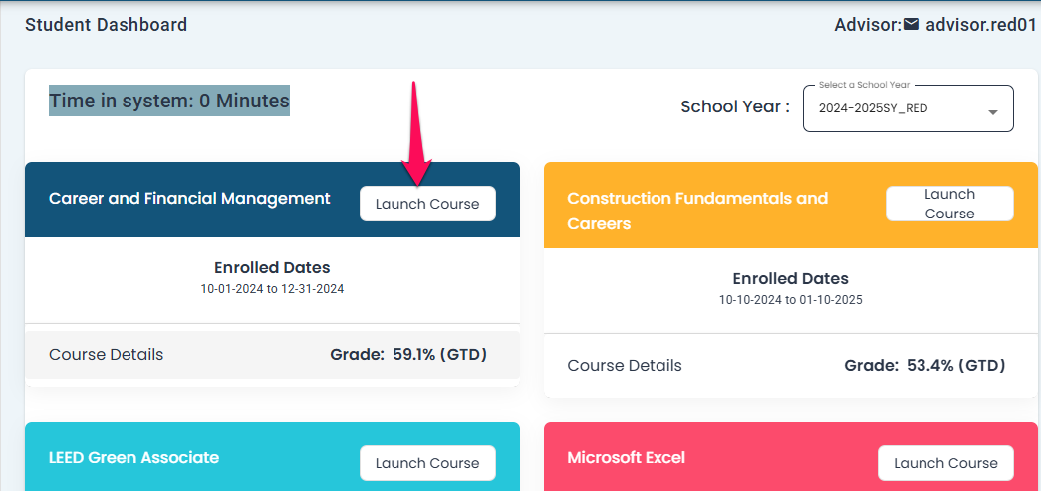Screen dimensions: 1041x491
Task: Click the Career and Financial Management title
Action: (189, 198)
